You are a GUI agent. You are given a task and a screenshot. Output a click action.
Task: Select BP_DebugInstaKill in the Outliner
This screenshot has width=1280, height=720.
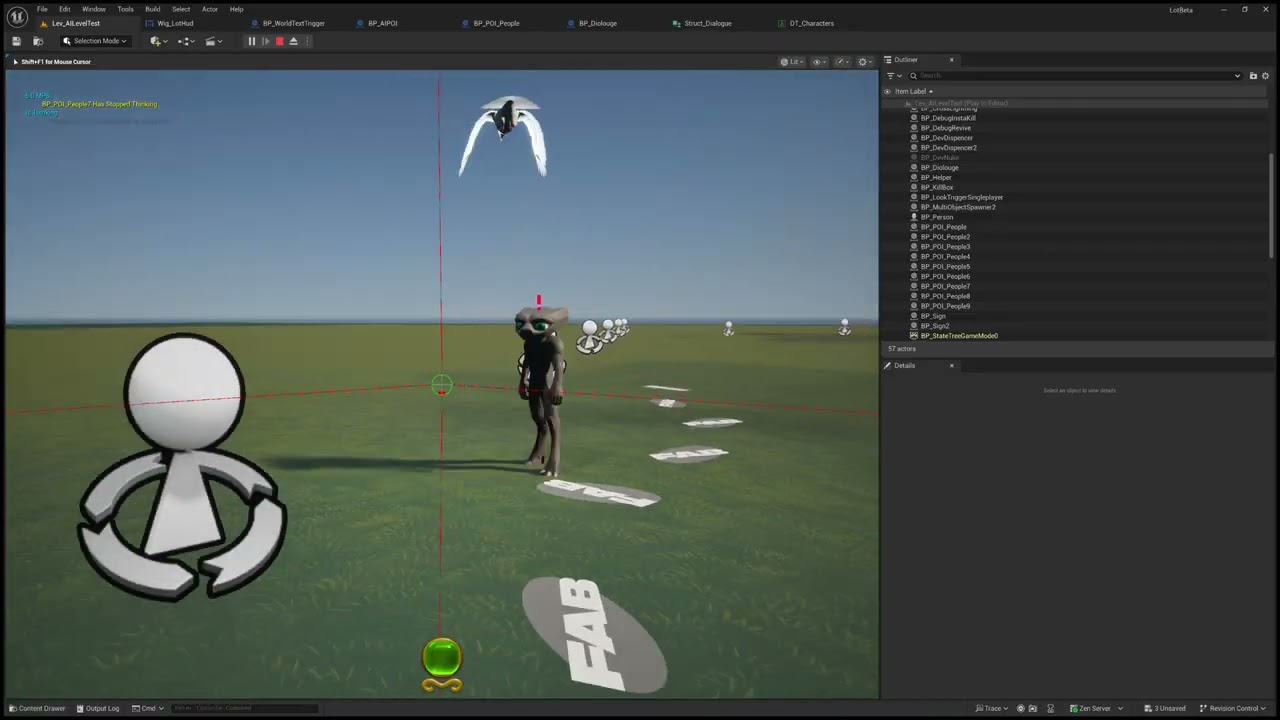point(948,118)
